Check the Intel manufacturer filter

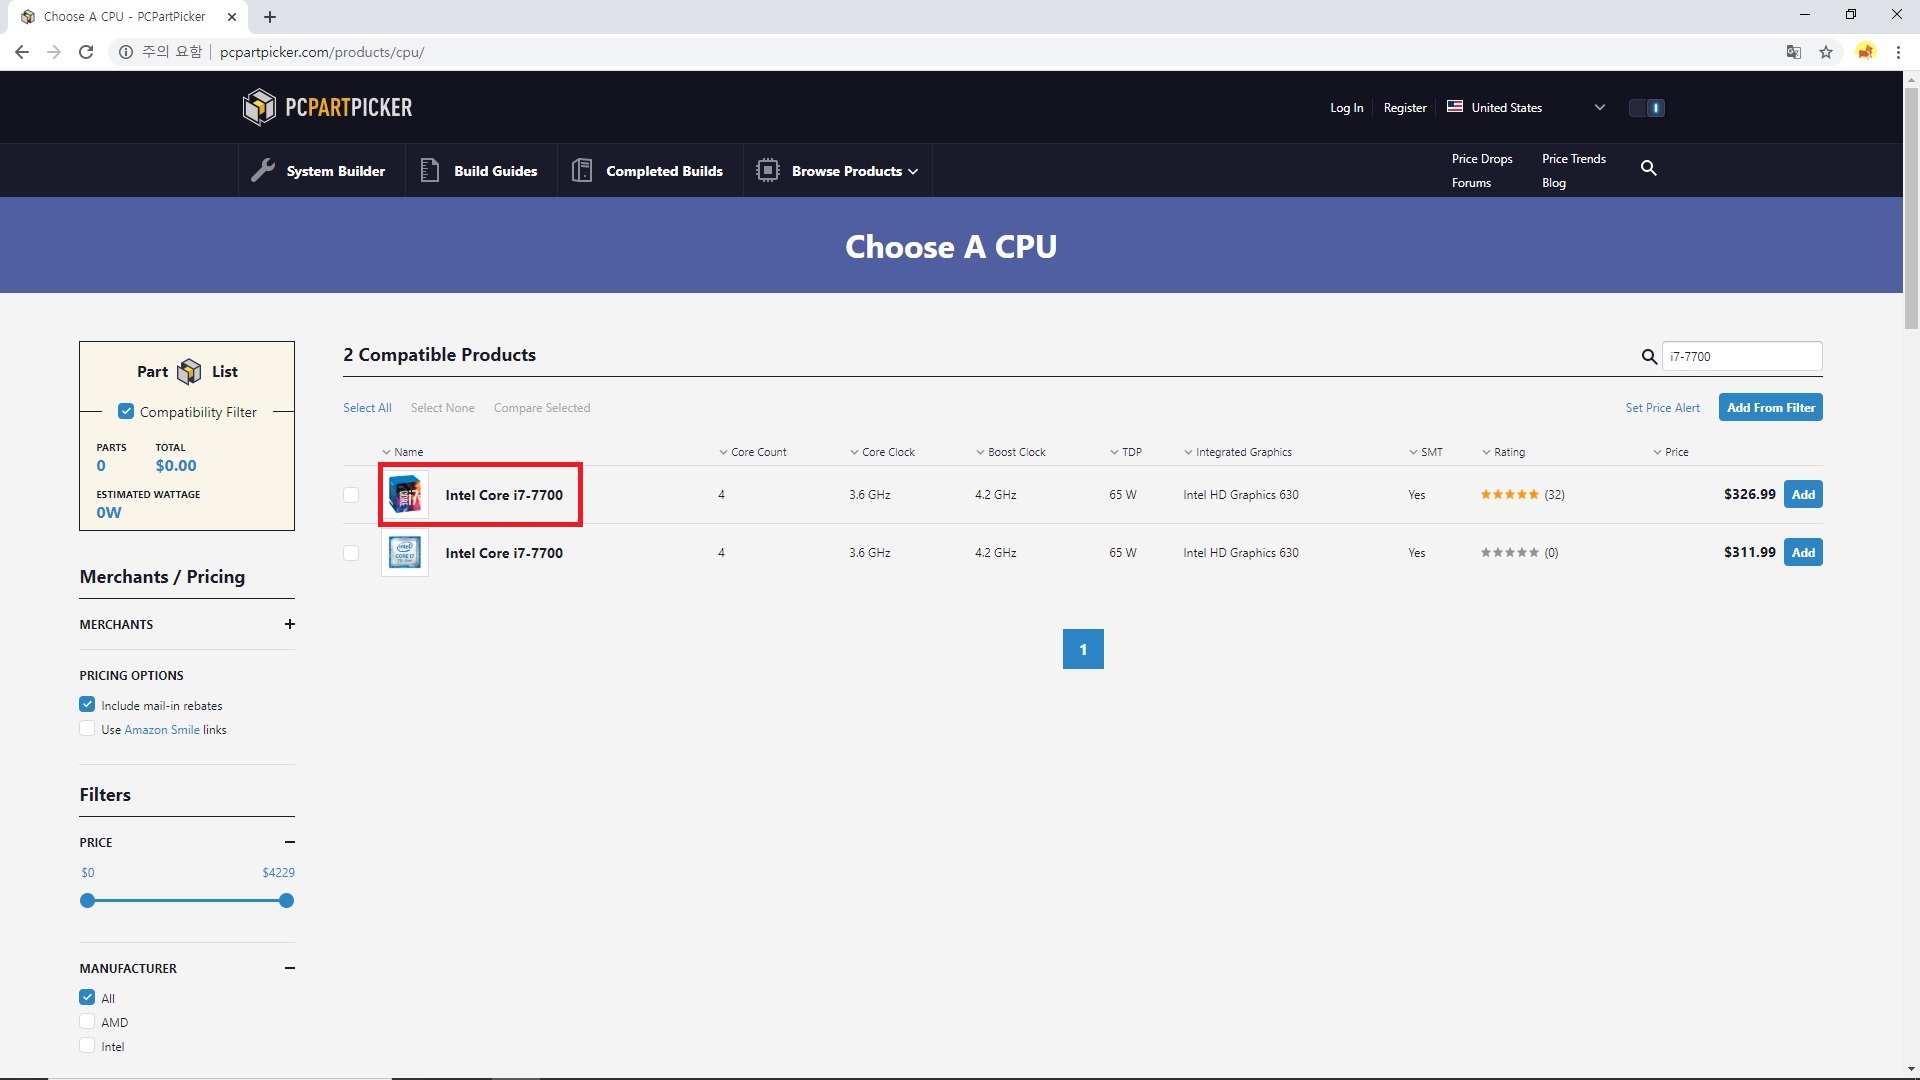point(87,1046)
